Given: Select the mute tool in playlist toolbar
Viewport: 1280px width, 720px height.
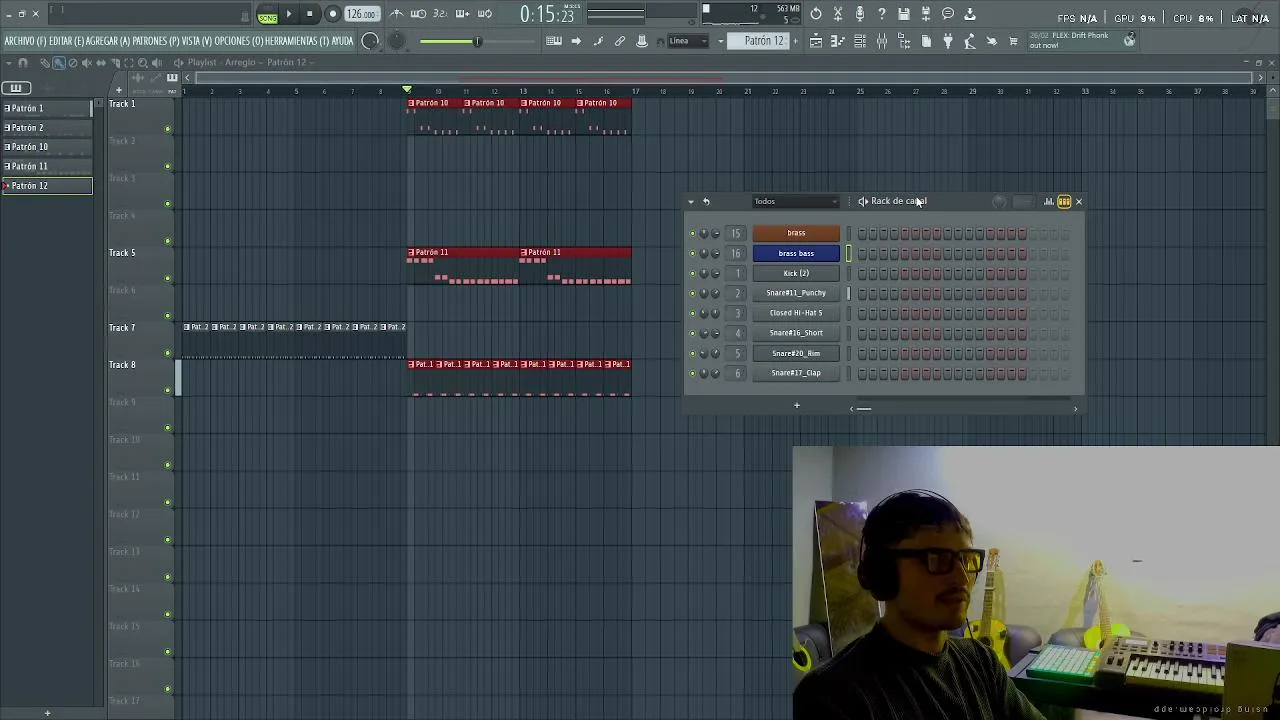Looking at the screenshot, I should pos(87,63).
